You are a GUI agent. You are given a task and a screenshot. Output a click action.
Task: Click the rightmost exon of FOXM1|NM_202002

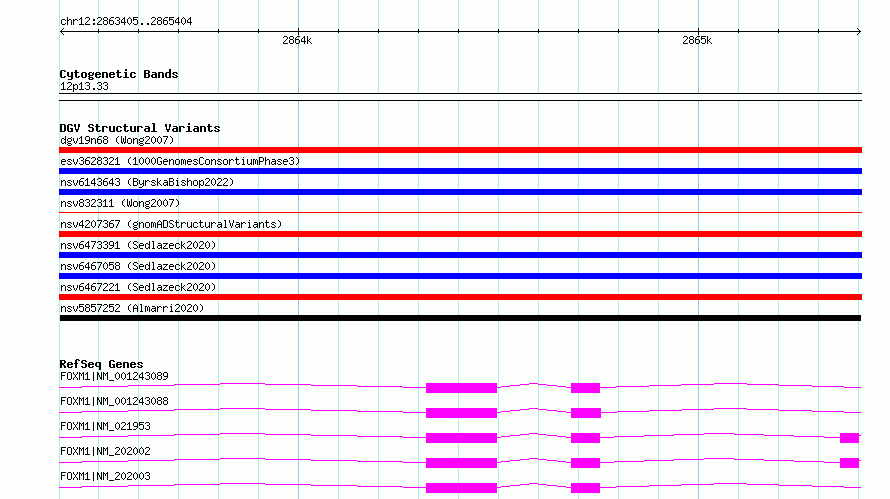coord(849,463)
